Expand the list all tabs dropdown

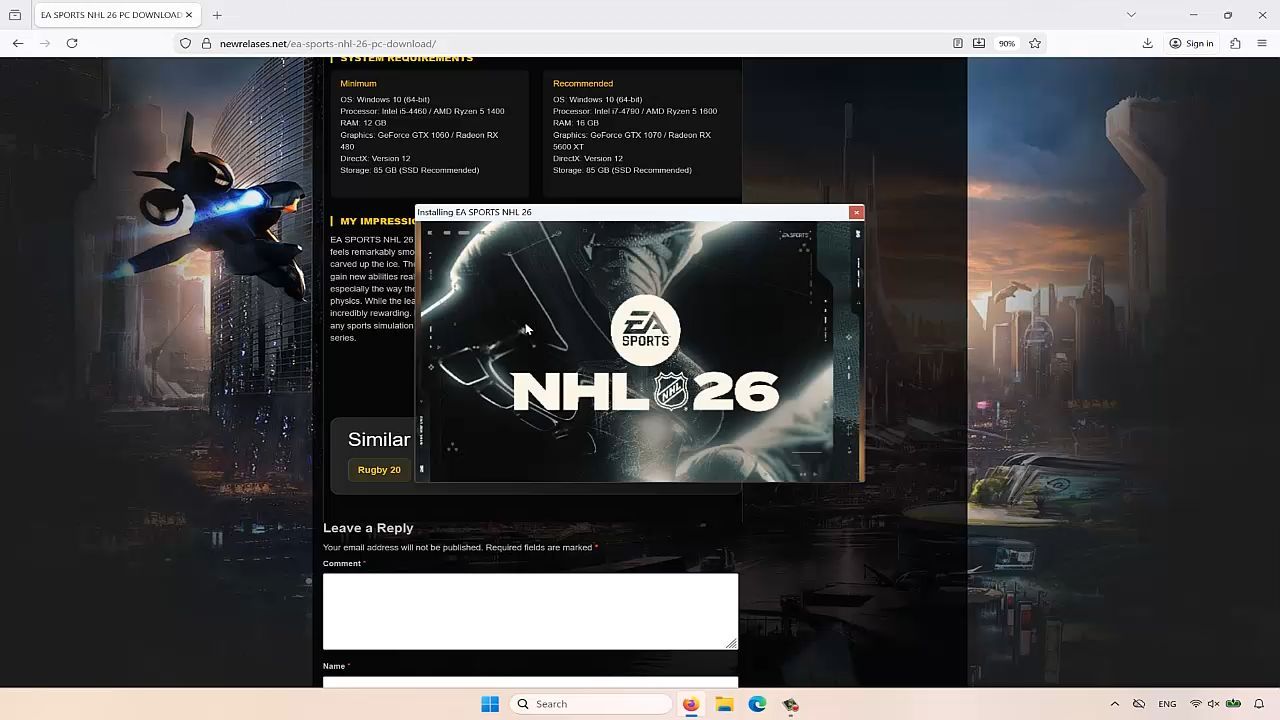tap(1131, 15)
